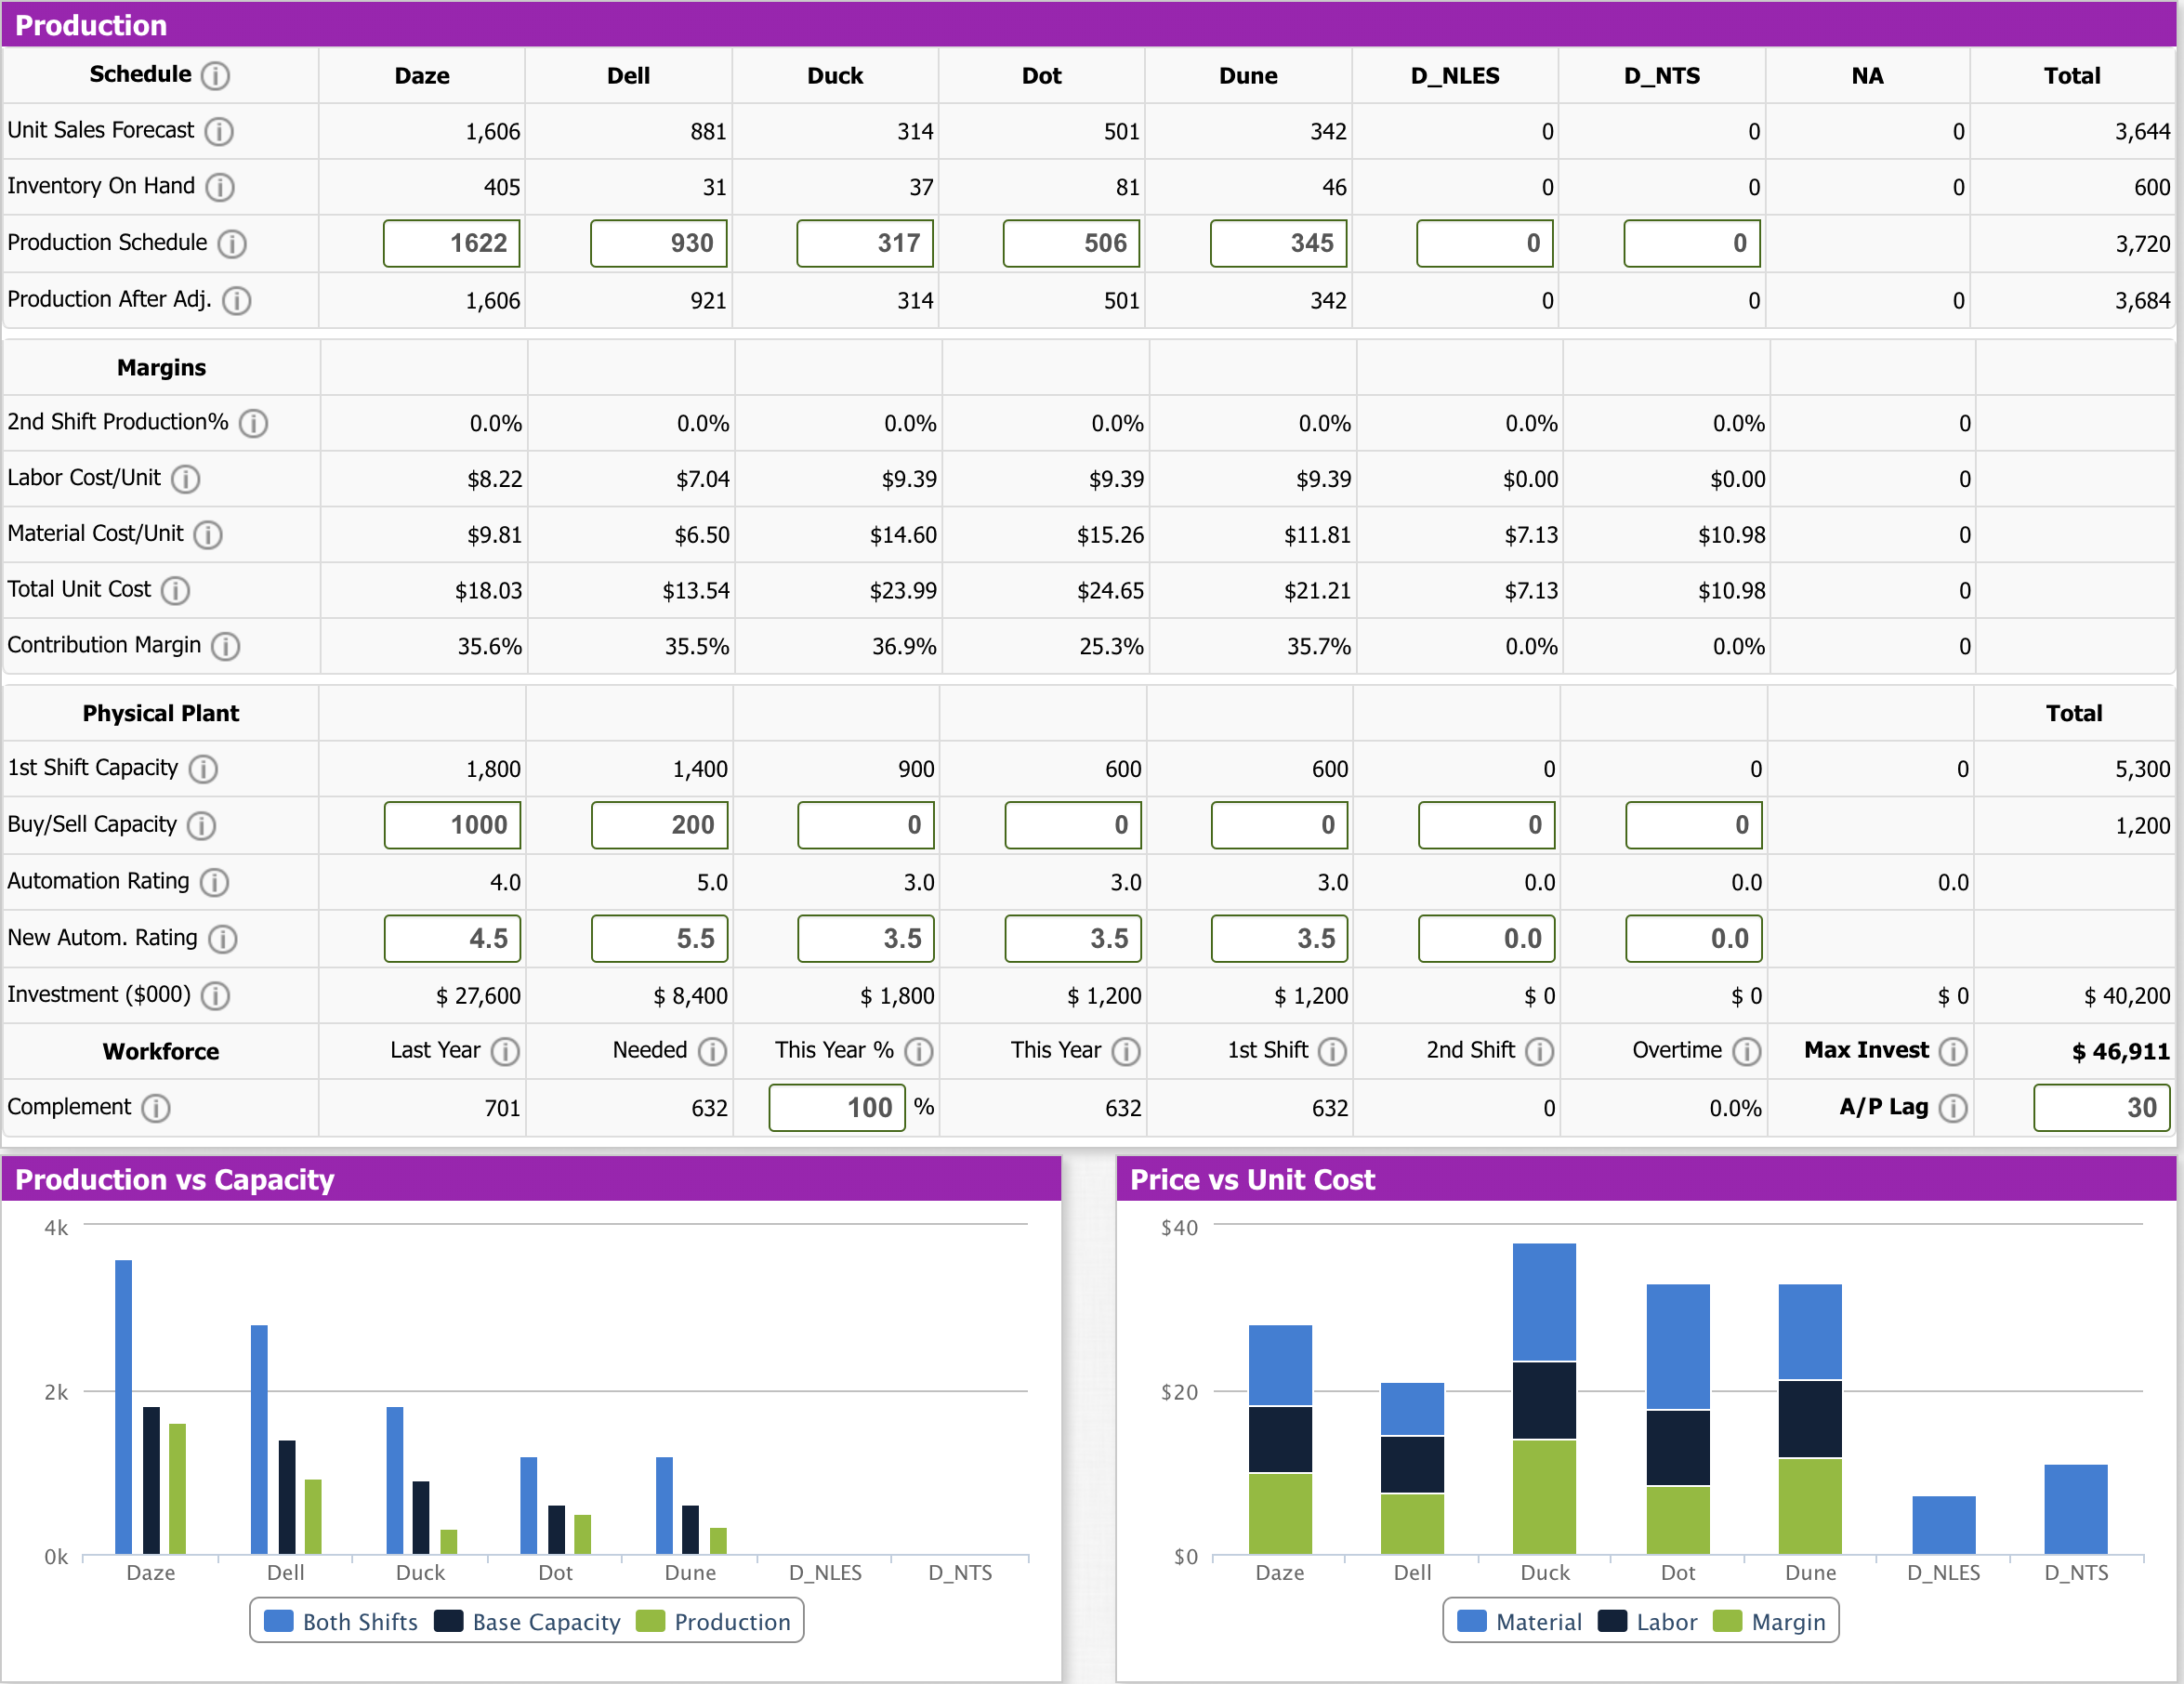Click the Inventory On Hand info icon

click(221, 187)
